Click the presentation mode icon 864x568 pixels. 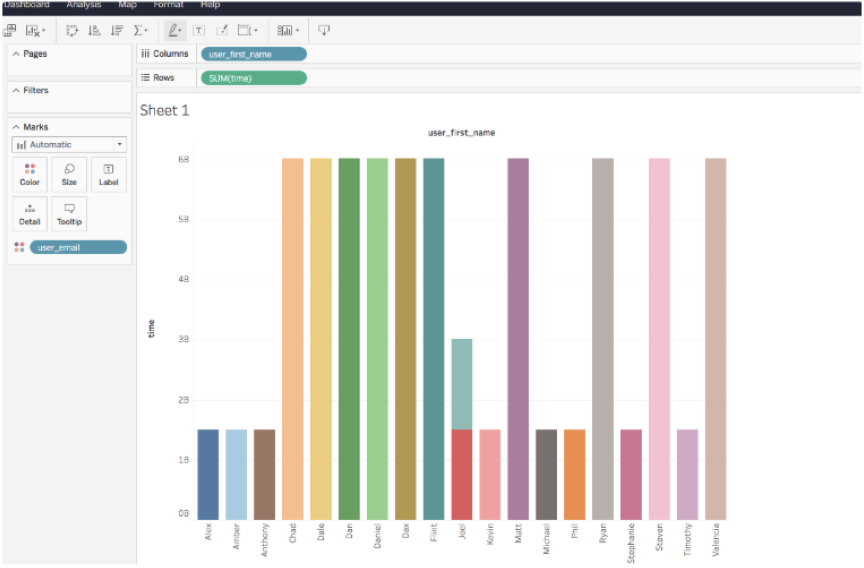click(323, 30)
